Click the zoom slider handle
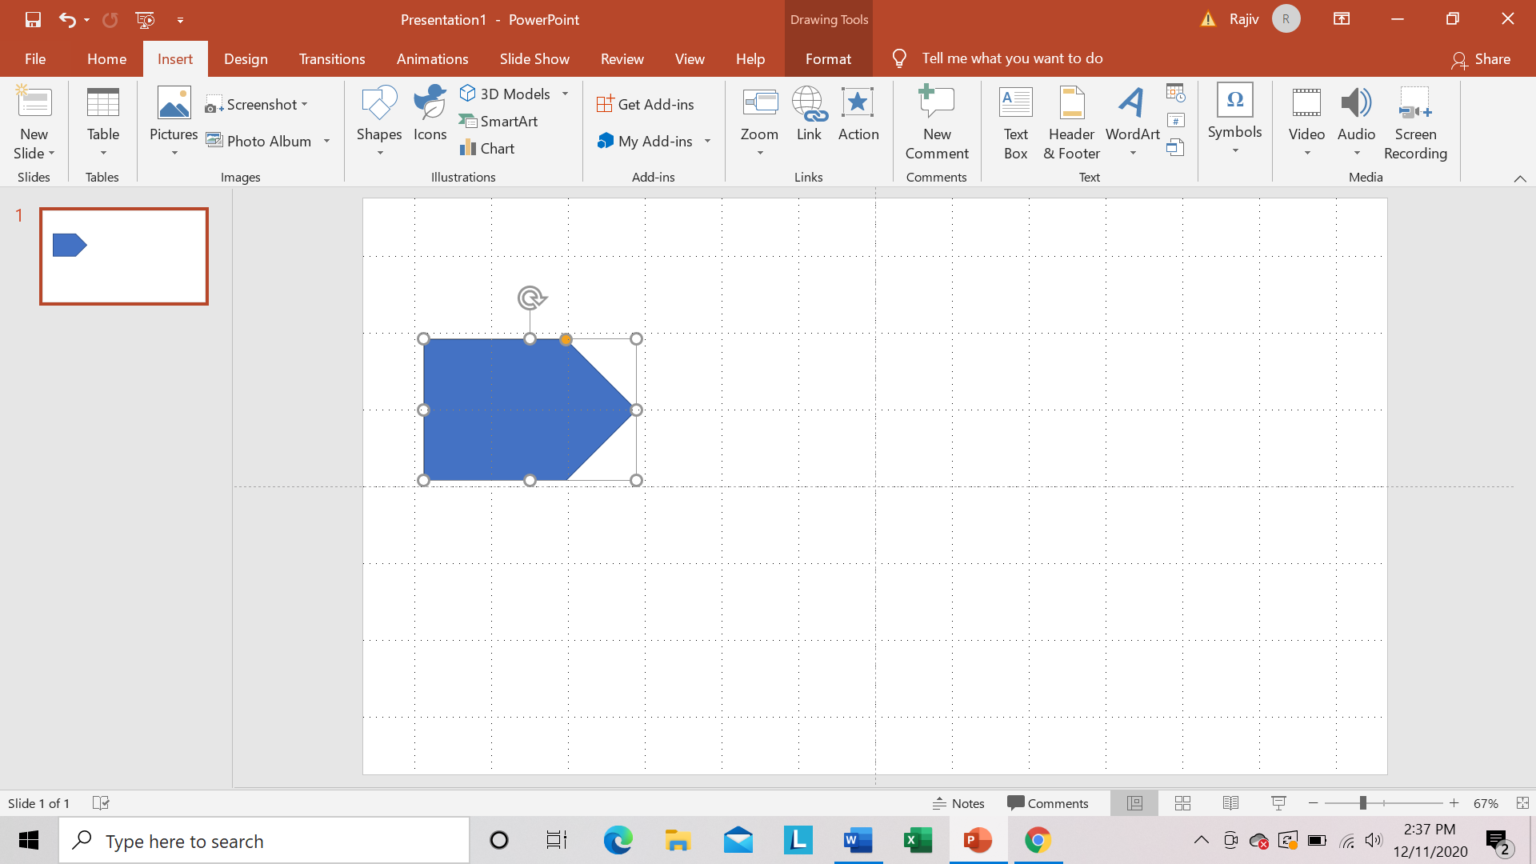1536x864 pixels. pos(1362,803)
